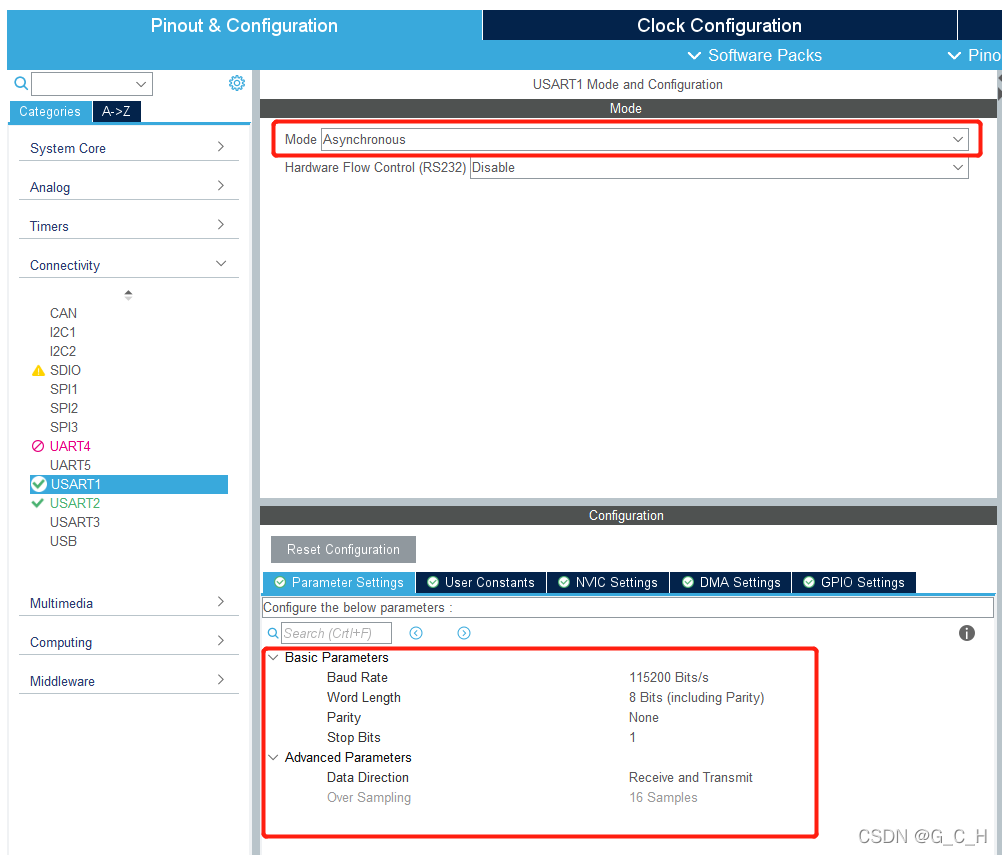Screen dimensions: 1002x855
Task: Expand the System Core category
Action: pyautogui.click(x=128, y=148)
